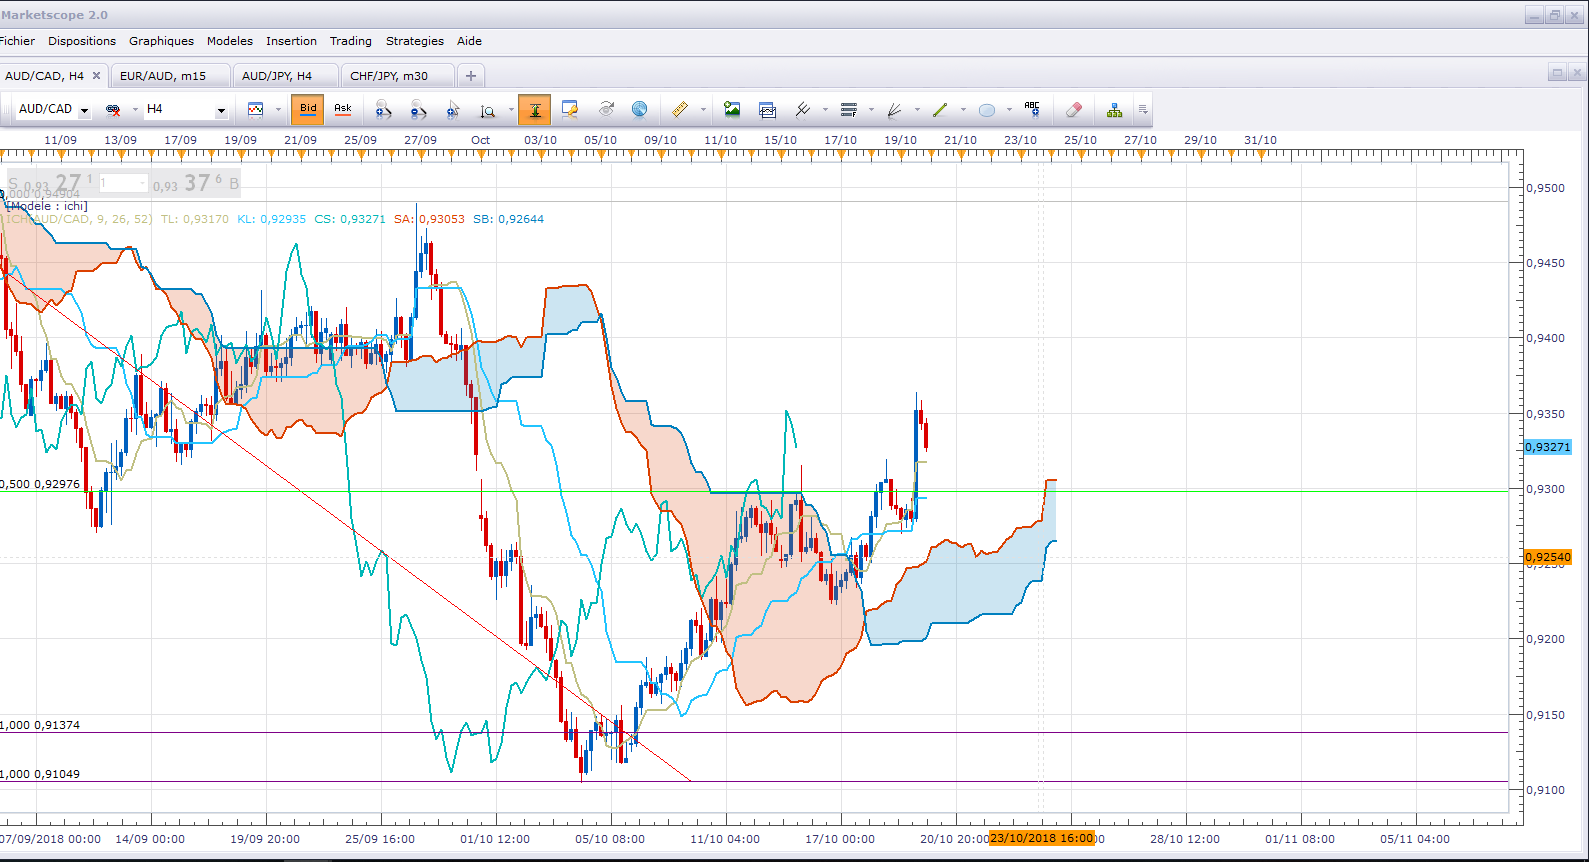
Task: Select the green trend line drawing tool
Action: (x=940, y=110)
